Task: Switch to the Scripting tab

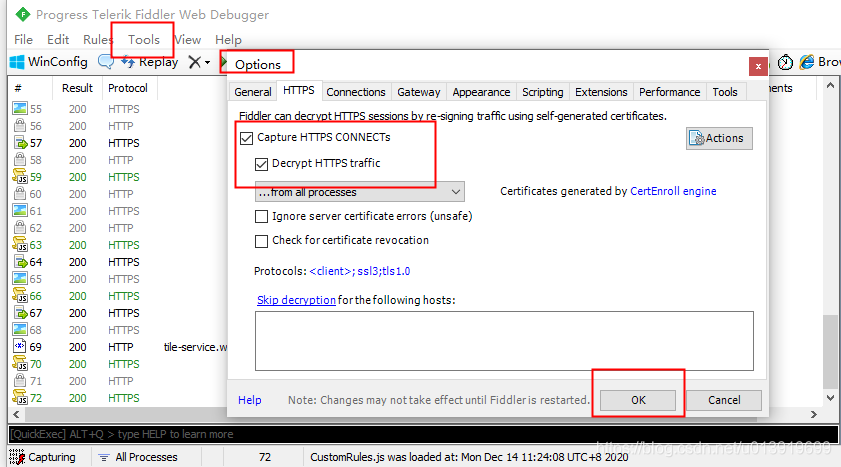Action: [x=543, y=92]
